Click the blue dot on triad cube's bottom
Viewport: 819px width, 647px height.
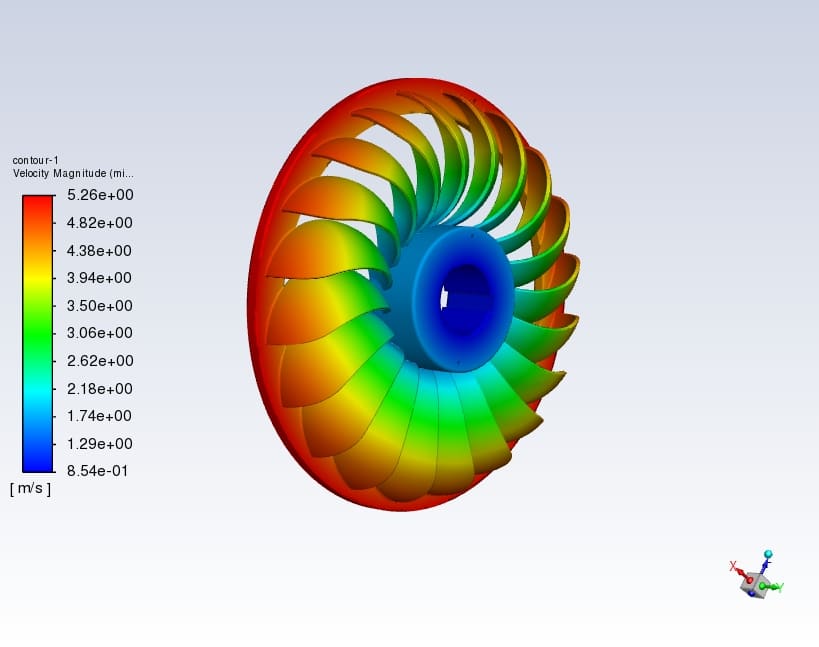pos(752,593)
